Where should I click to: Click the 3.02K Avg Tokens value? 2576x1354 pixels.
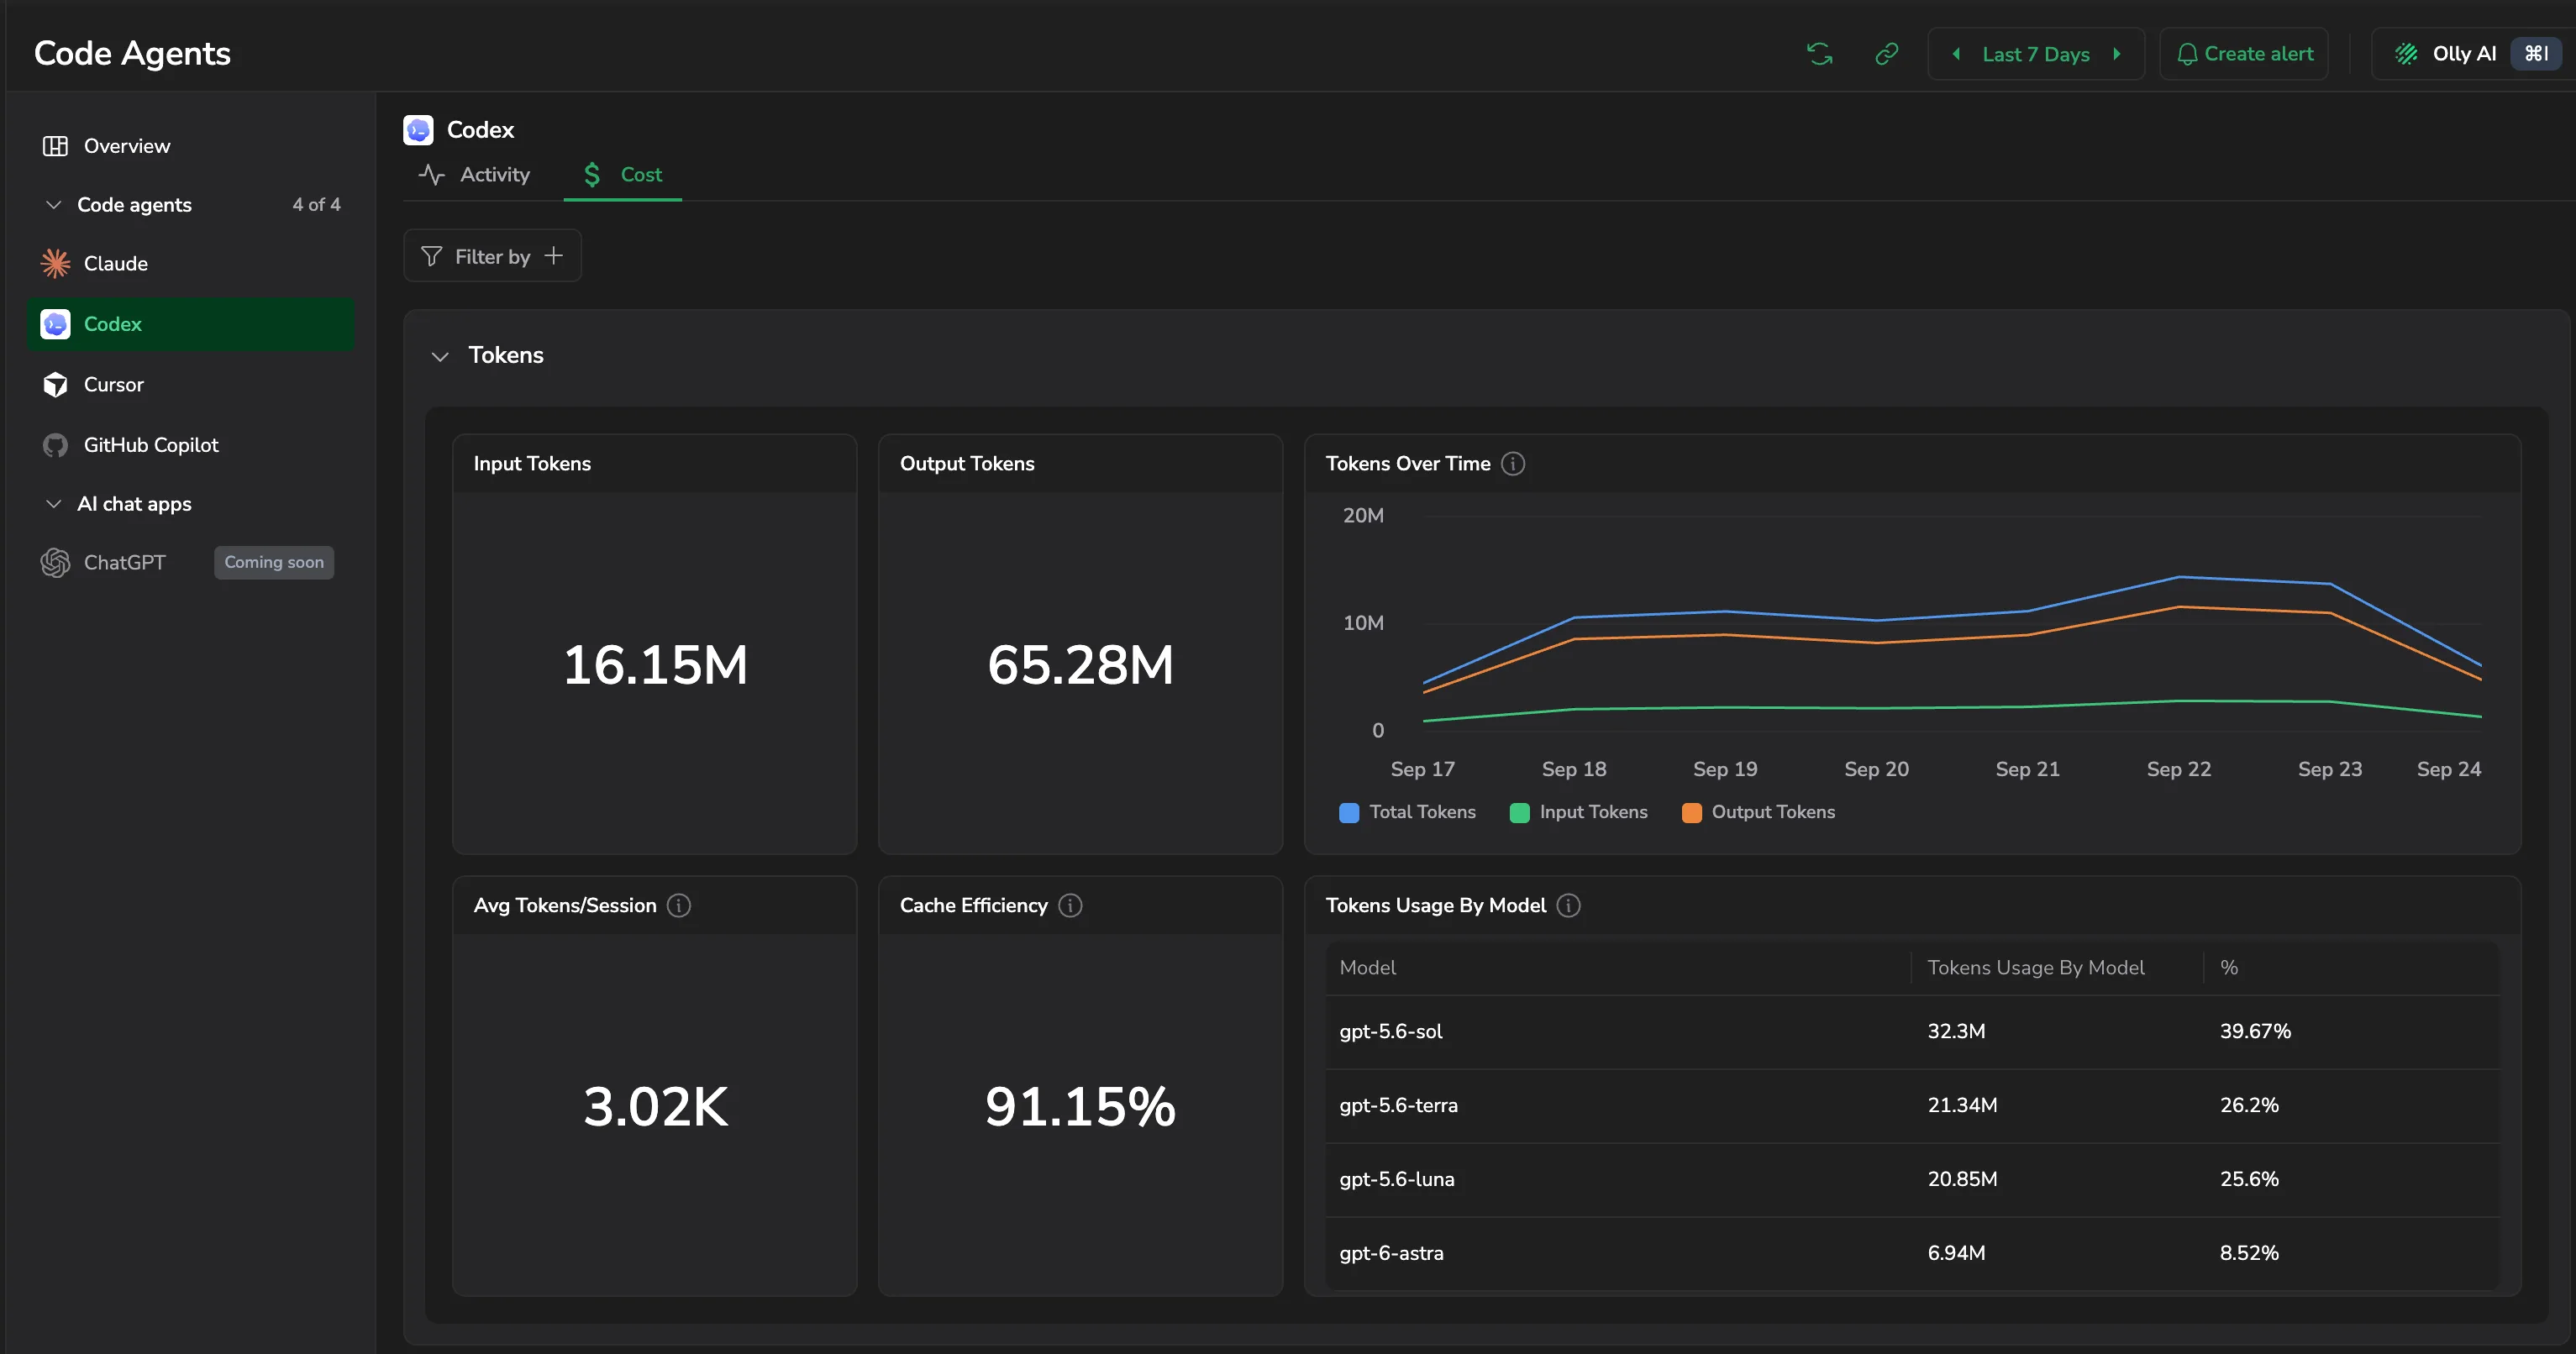(655, 1107)
